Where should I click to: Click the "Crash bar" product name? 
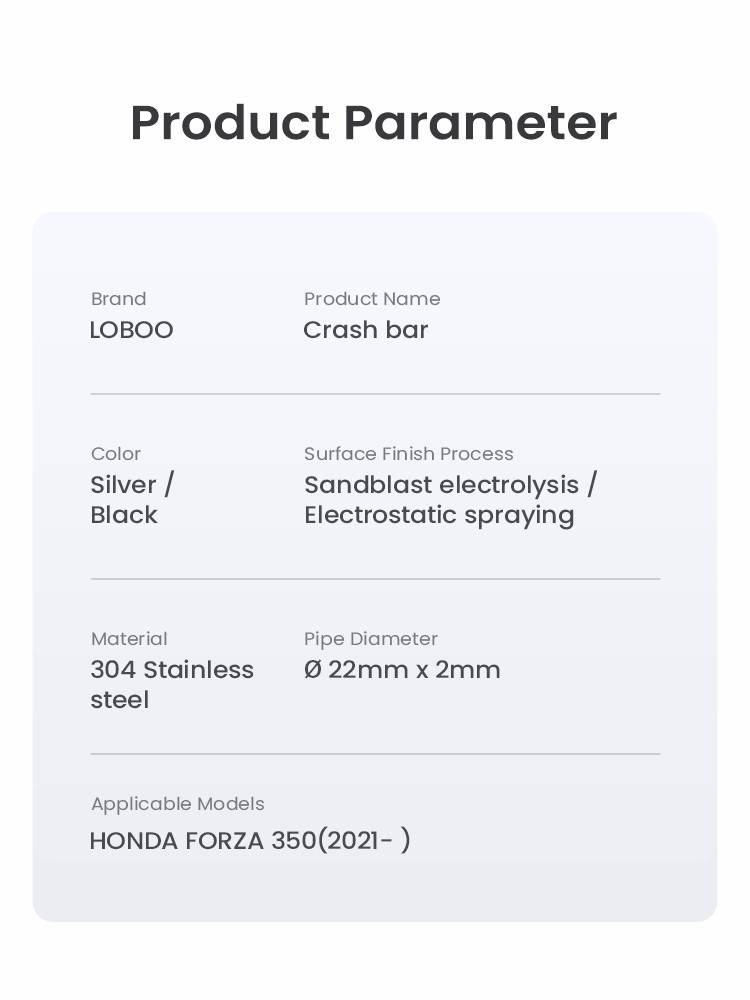point(365,330)
